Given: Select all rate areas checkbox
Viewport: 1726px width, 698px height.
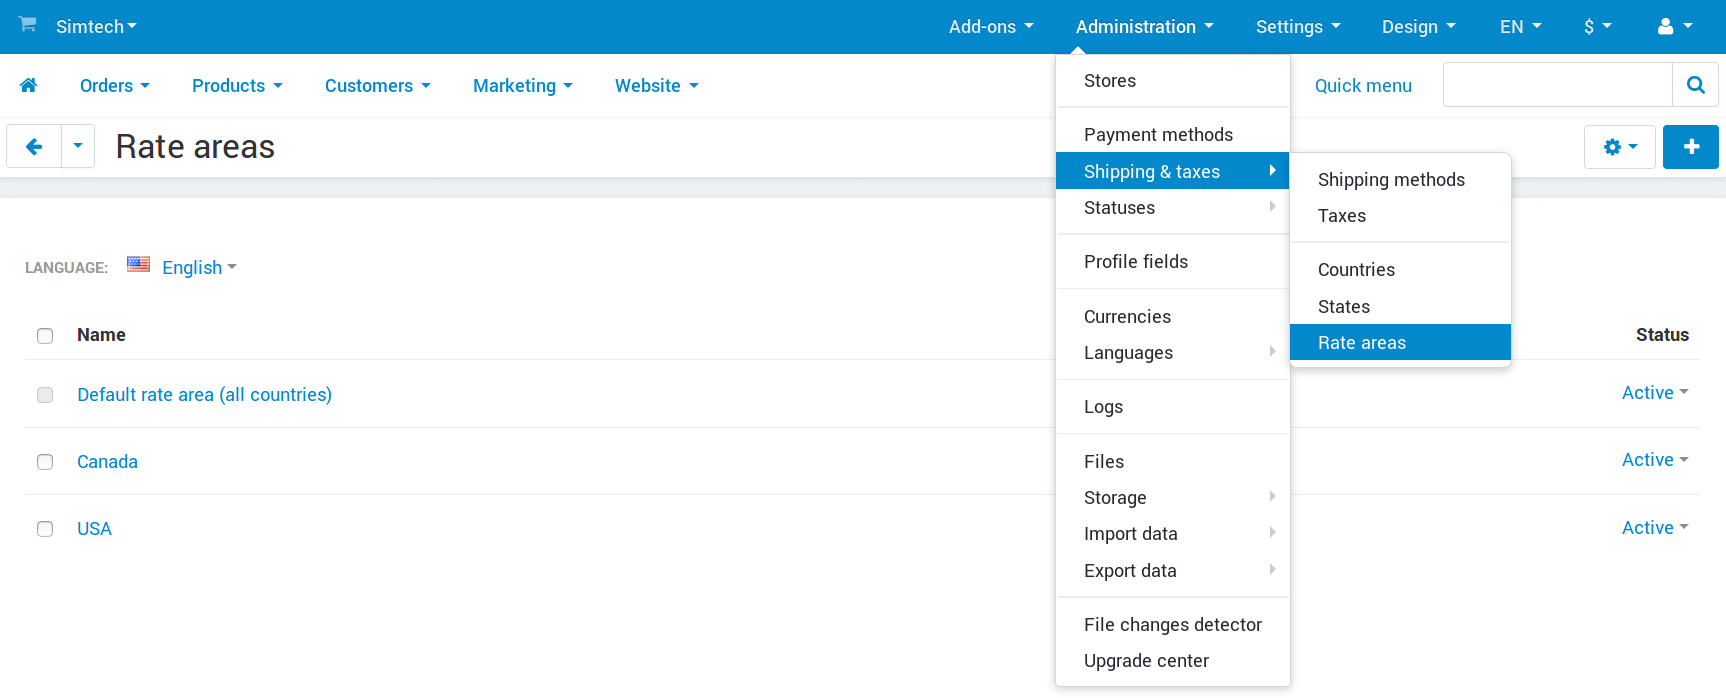Looking at the screenshot, I should click(45, 336).
